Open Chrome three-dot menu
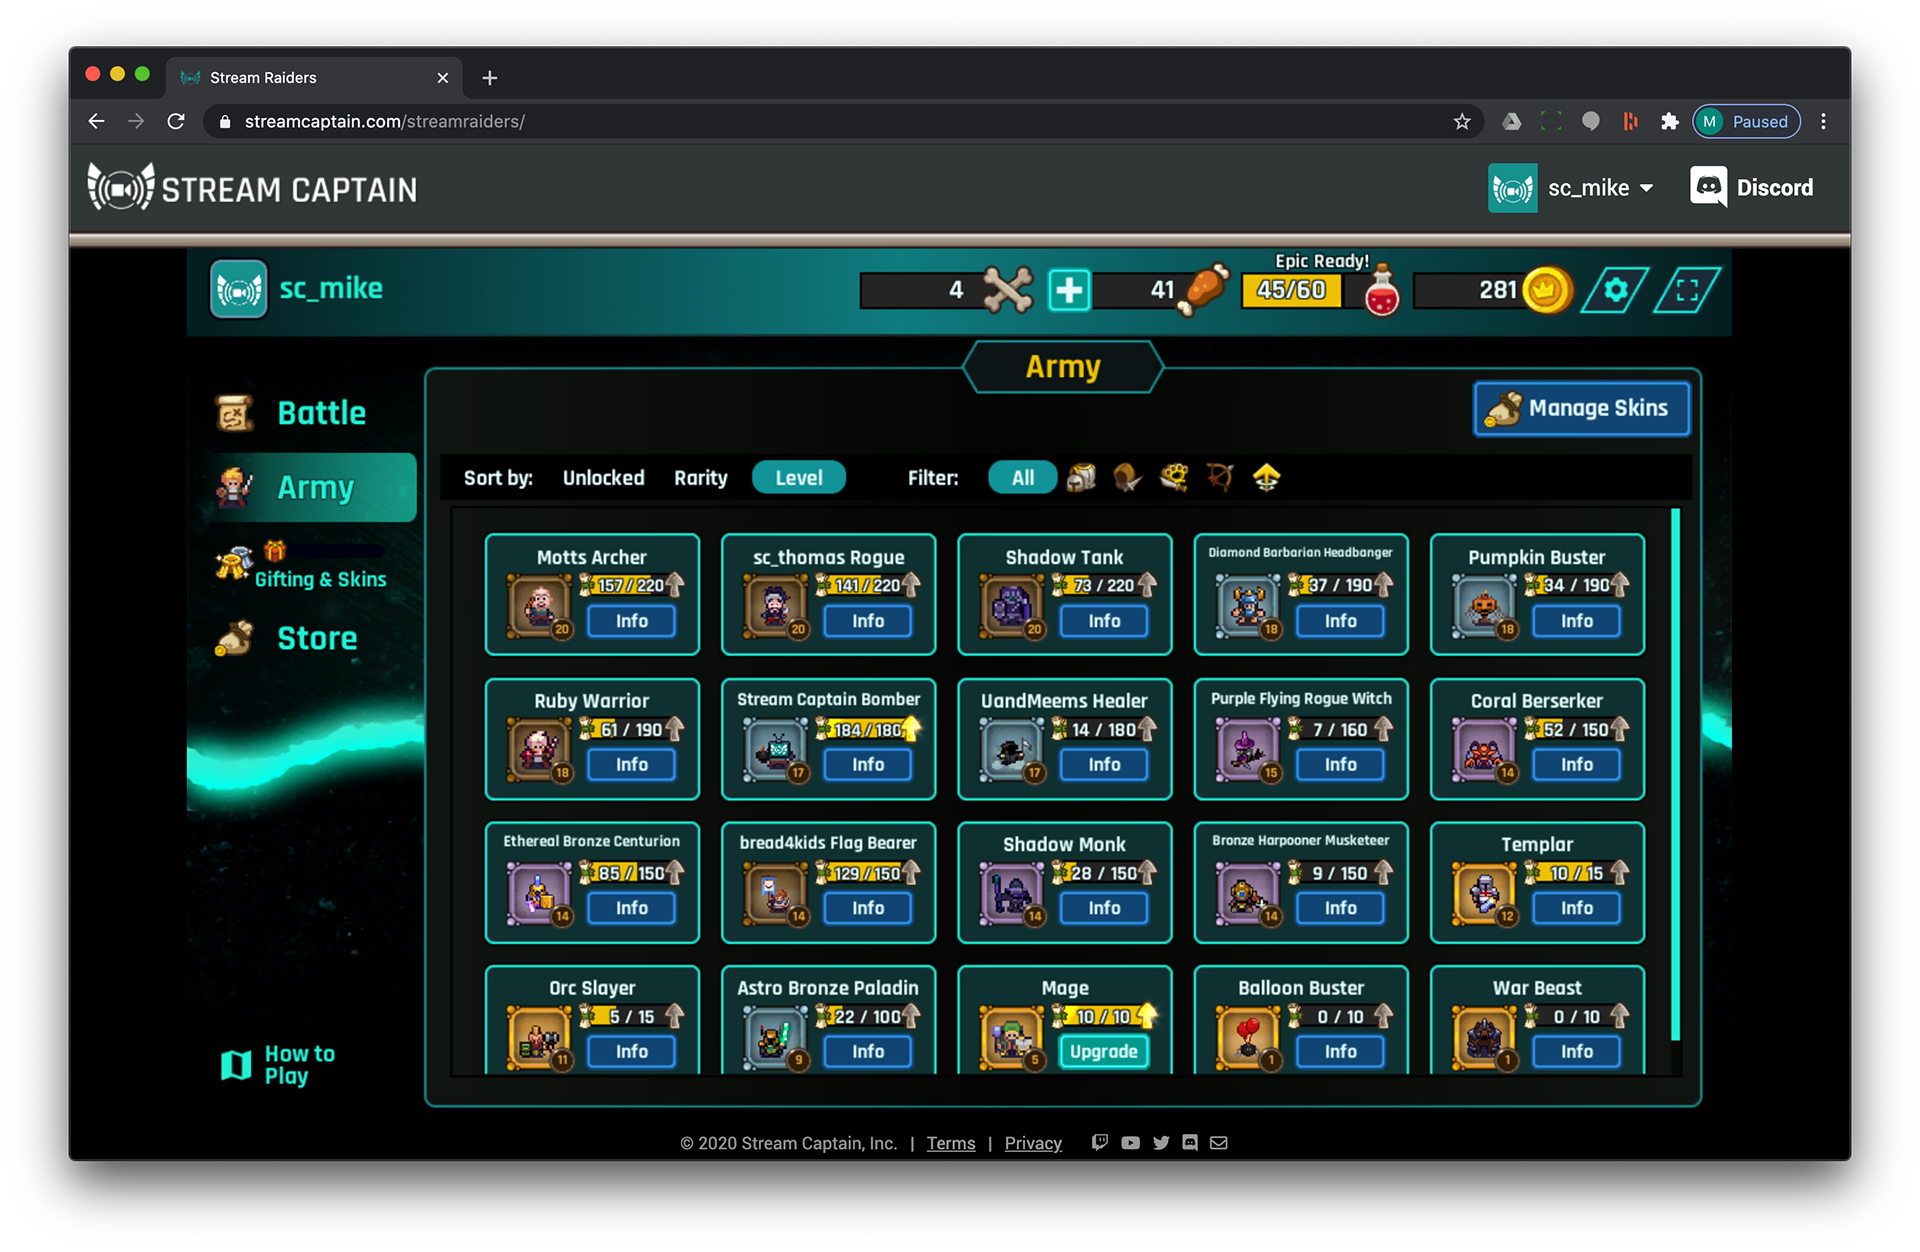Image resolution: width=1920 pixels, height=1252 pixels. pos(1823,122)
